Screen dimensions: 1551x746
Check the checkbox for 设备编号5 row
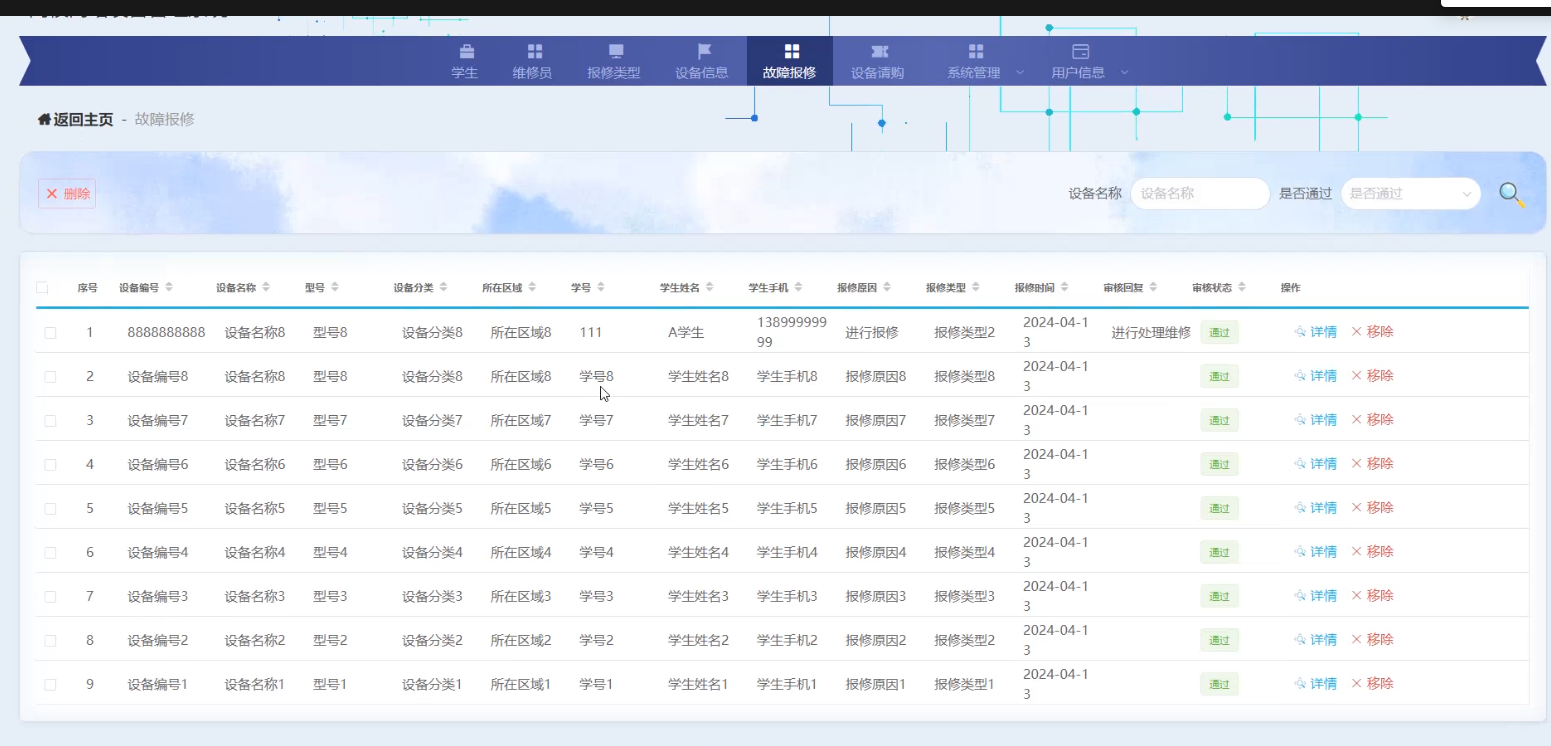50,509
